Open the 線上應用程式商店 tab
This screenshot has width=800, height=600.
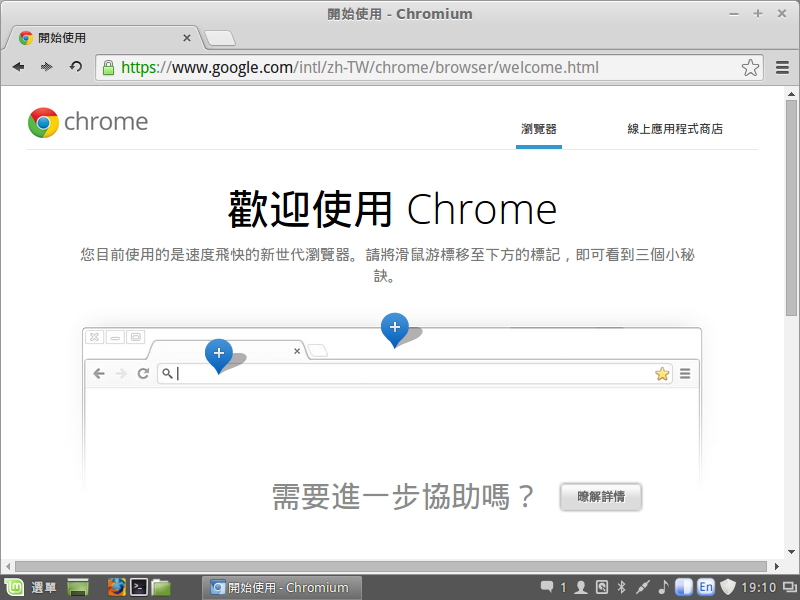674,129
